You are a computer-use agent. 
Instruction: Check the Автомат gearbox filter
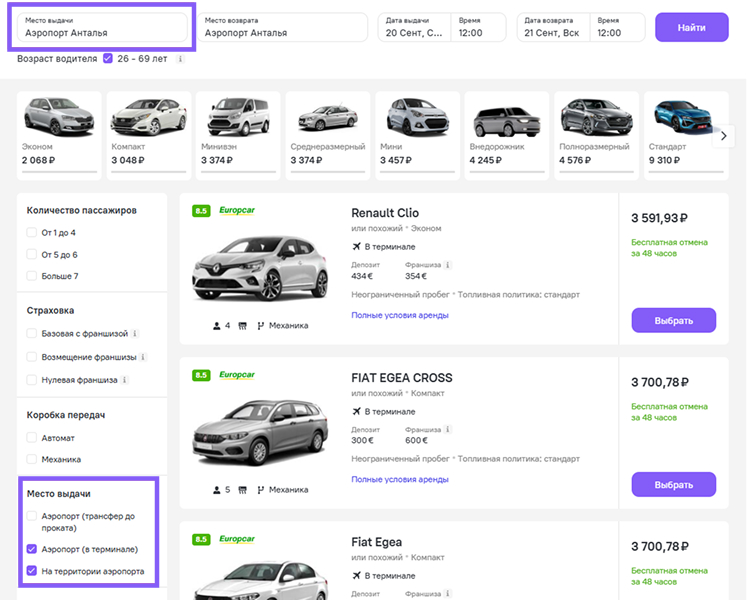(31, 437)
